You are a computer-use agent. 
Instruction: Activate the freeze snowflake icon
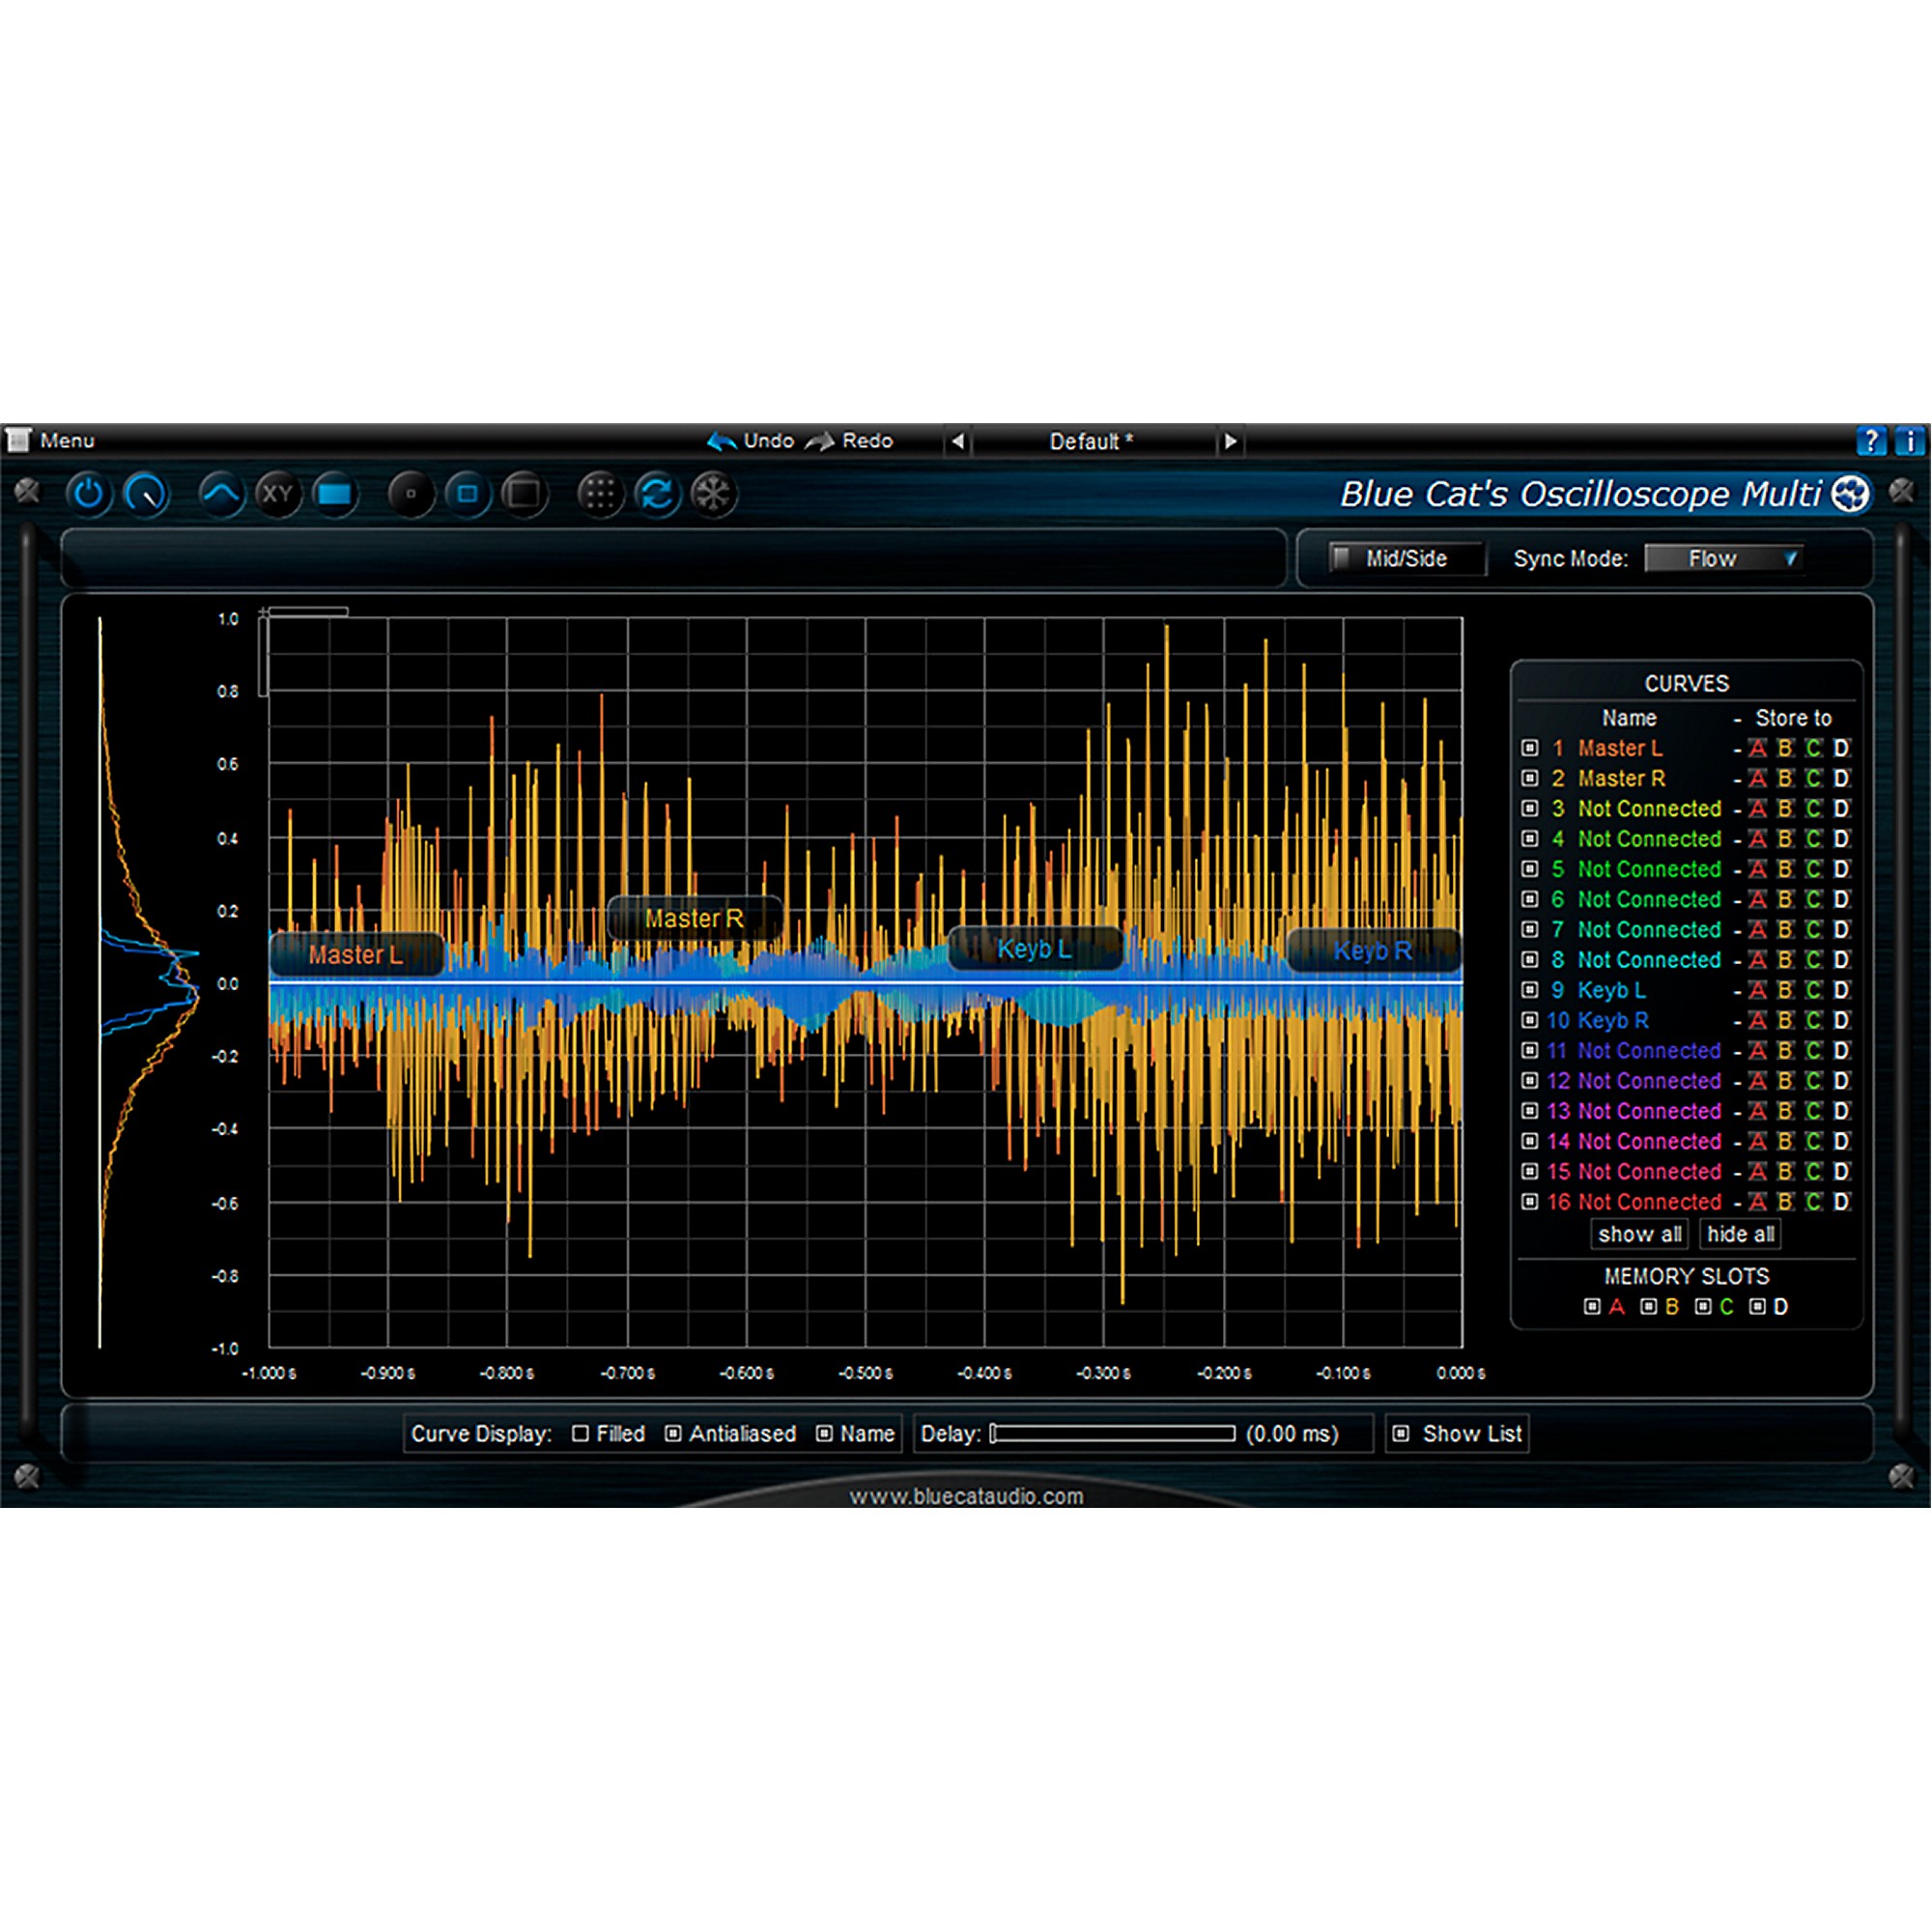pyautogui.click(x=714, y=494)
